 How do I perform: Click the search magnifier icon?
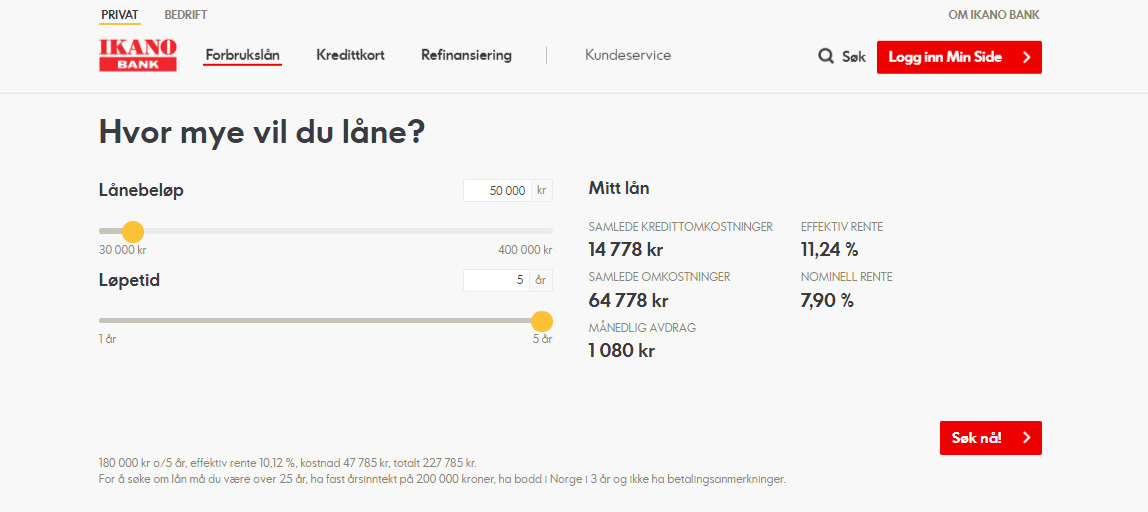click(x=826, y=57)
